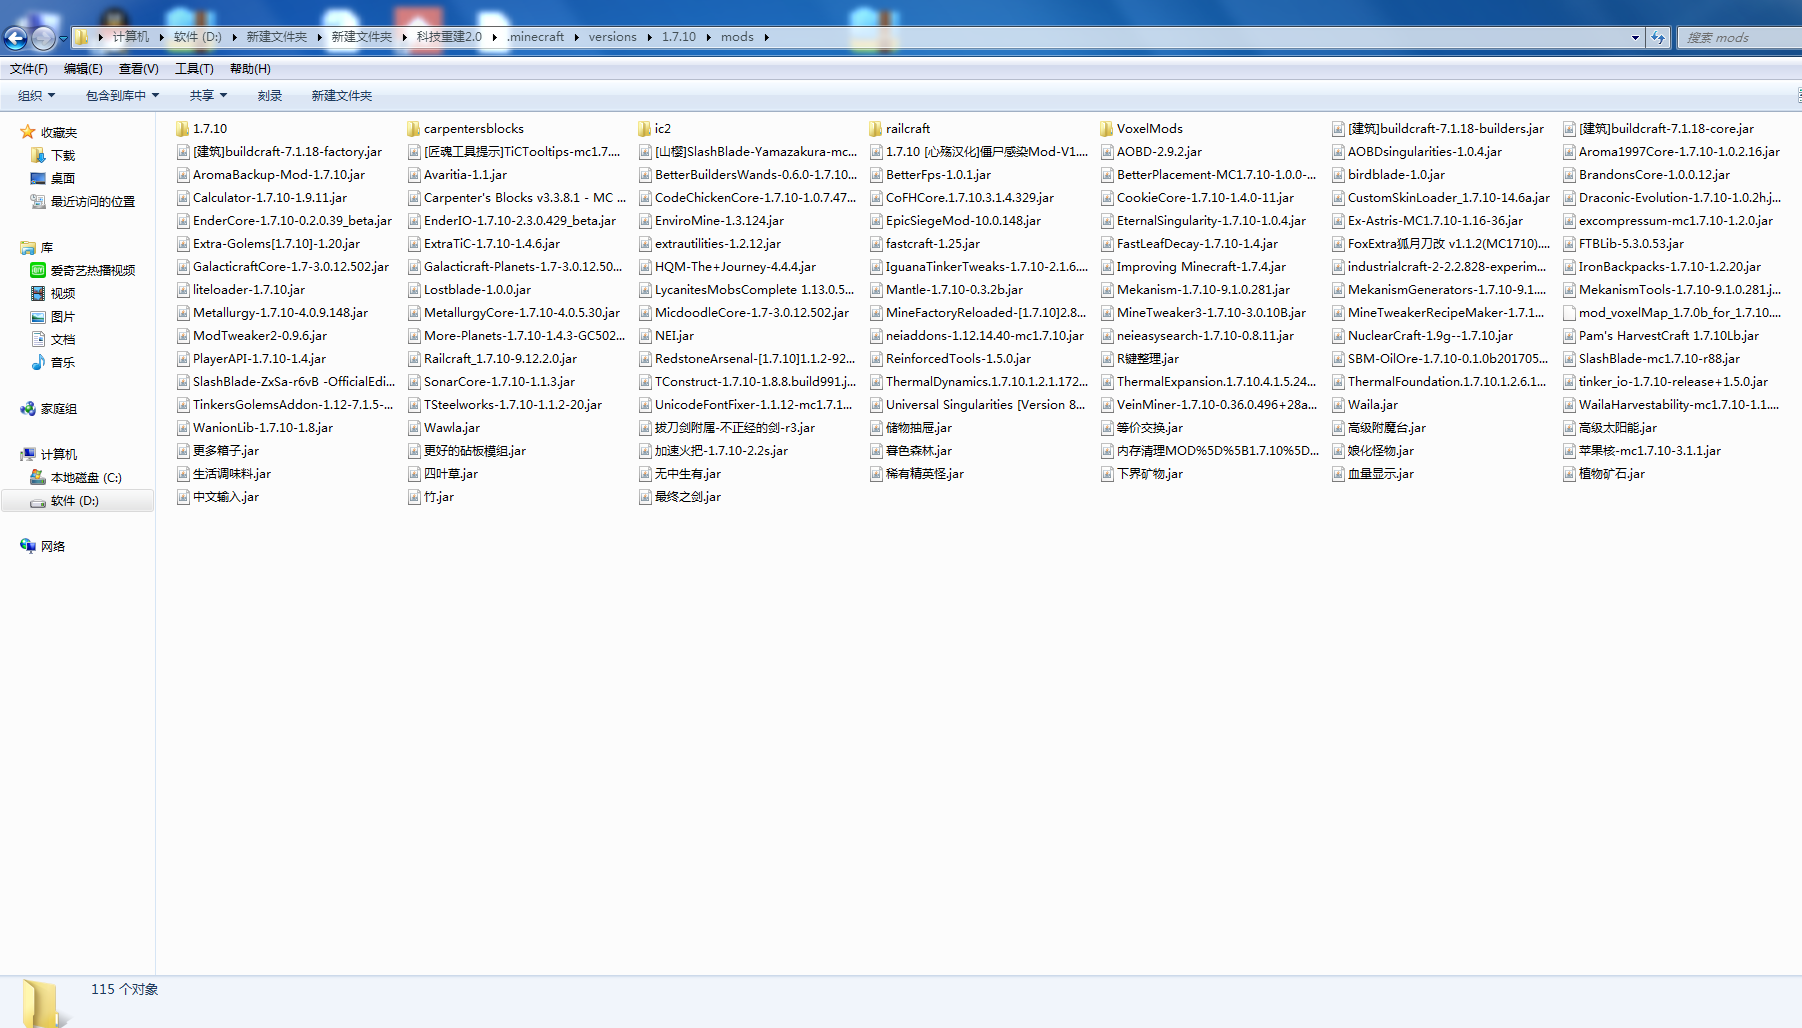Select the ic2 folder icon
This screenshot has width=1802, height=1028.
[645, 129]
